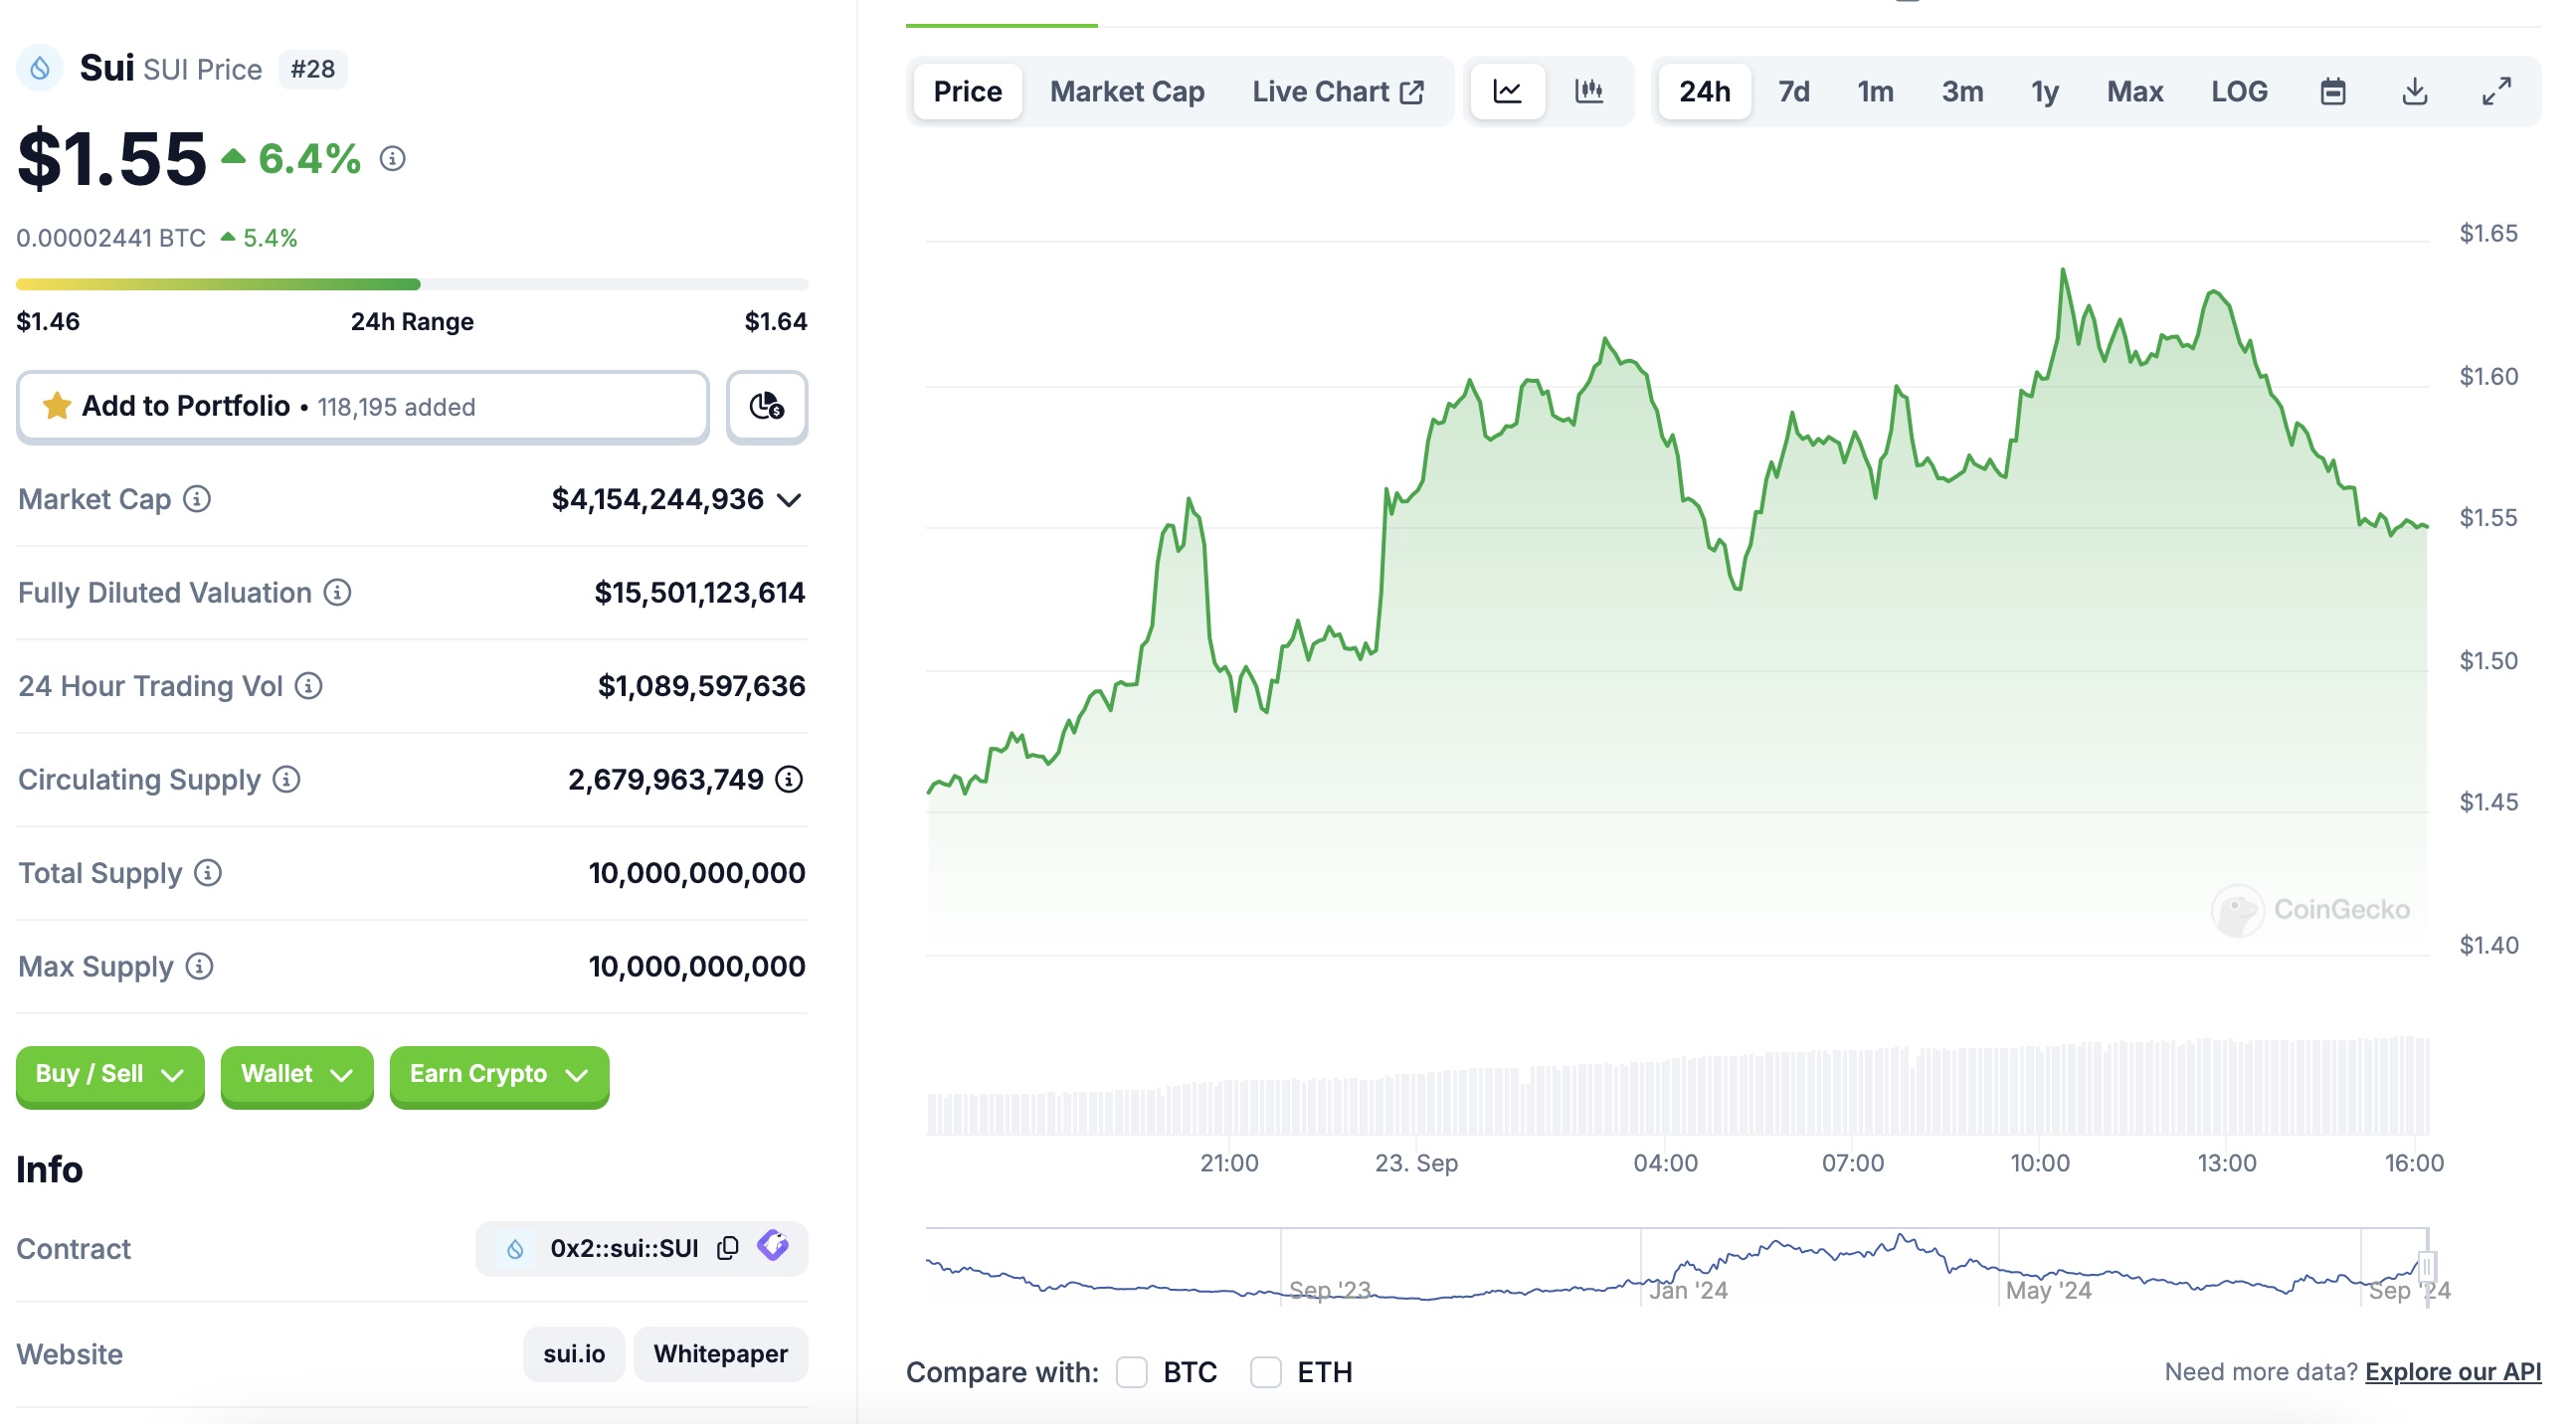Select the 7d time range

tap(1793, 92)
